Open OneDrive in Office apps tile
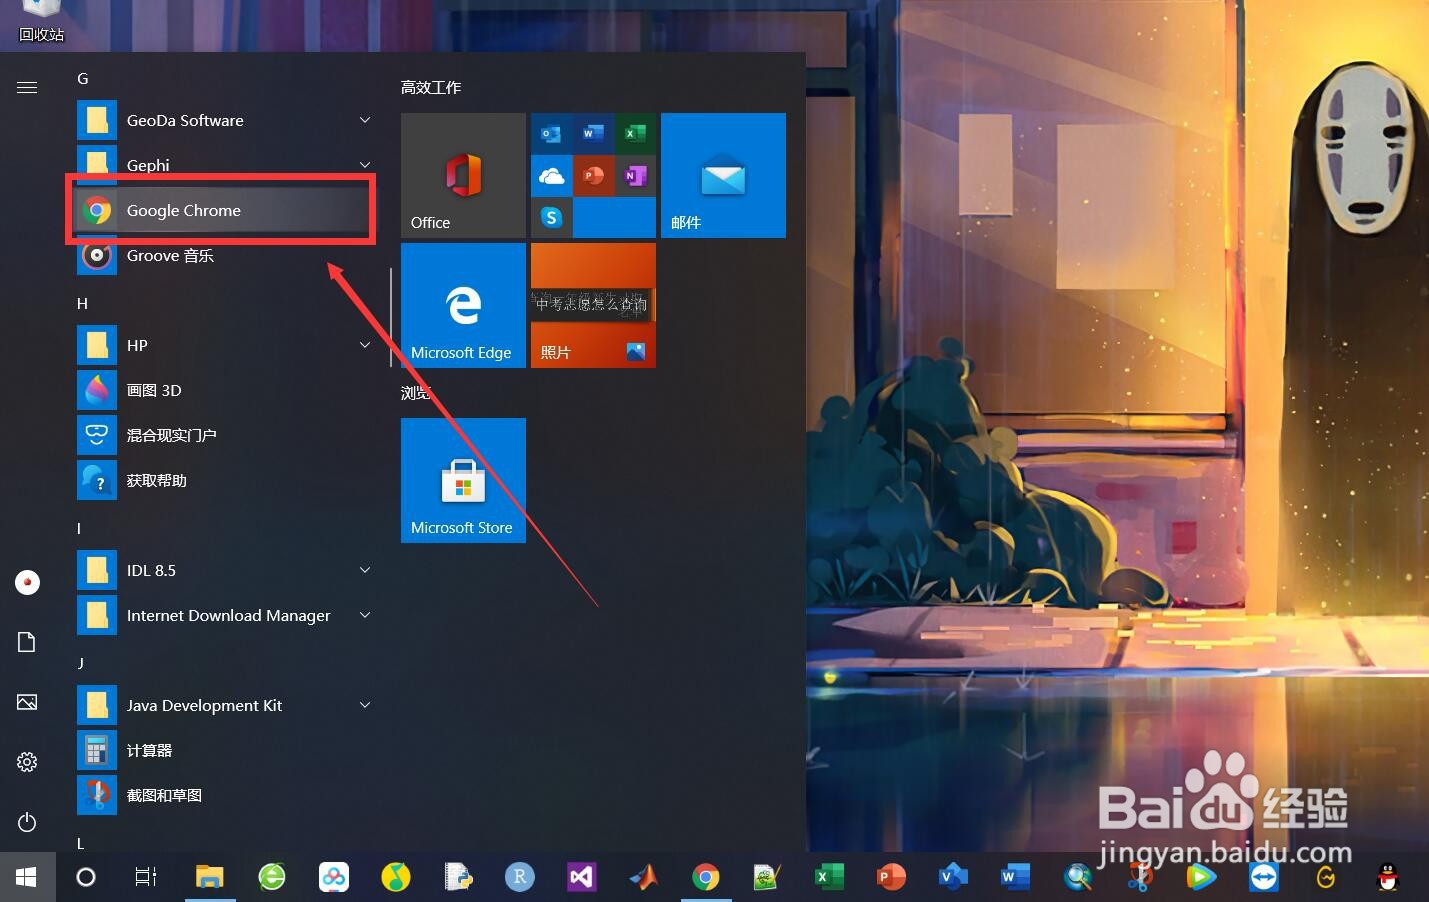Image resolution: width=1429 pixels, height=902 pixels. (x=551, y=175)
